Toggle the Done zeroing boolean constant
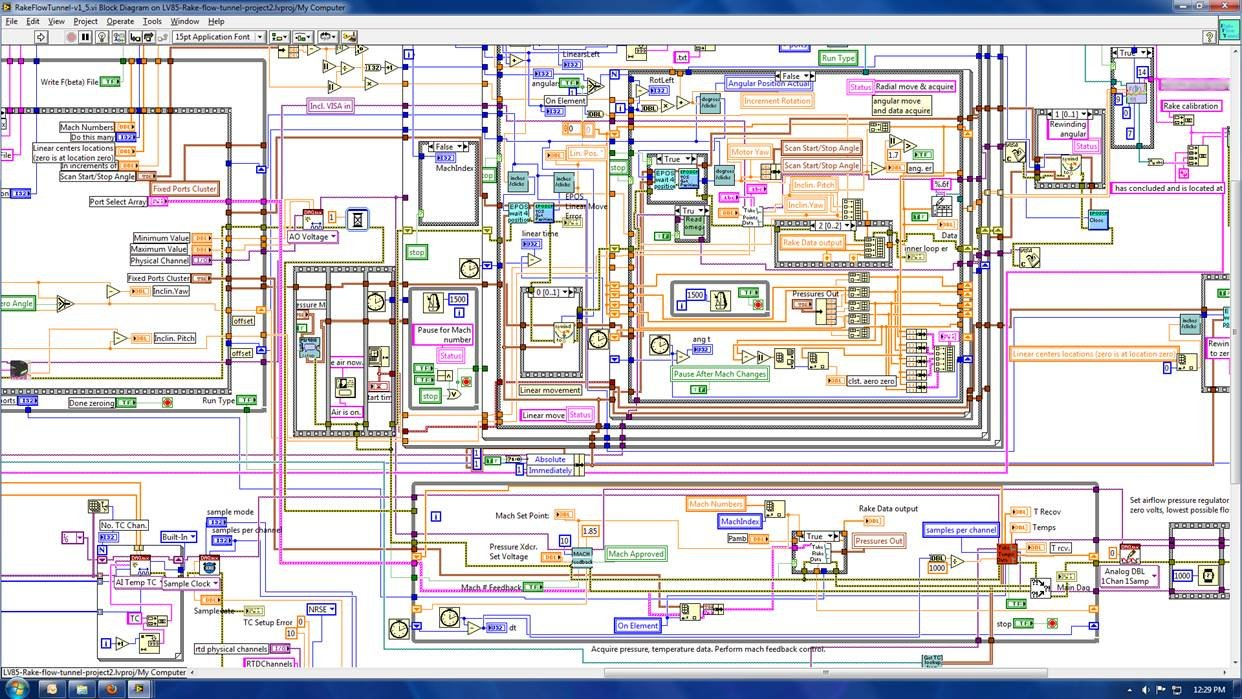The height and width of the screenshot is (699, 1242). (126, 402)
